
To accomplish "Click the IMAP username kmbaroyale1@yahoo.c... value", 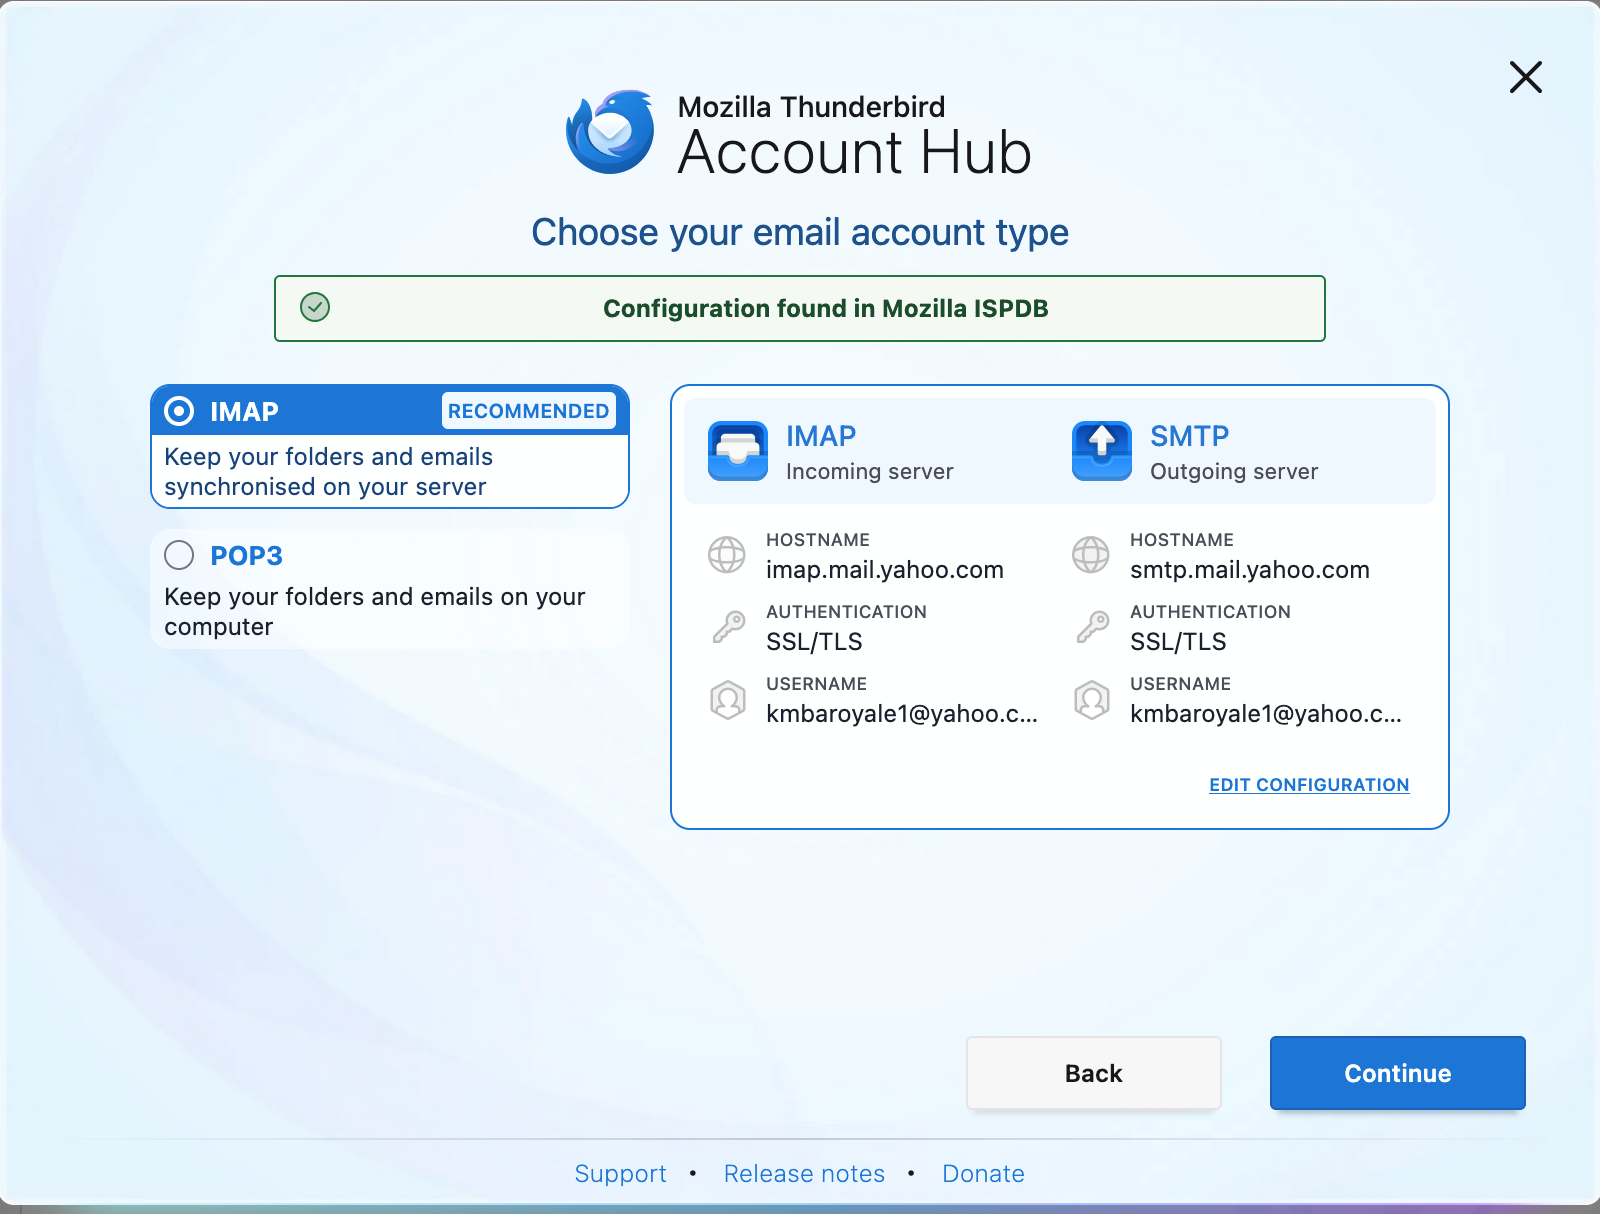I will [x=902, y=714].
